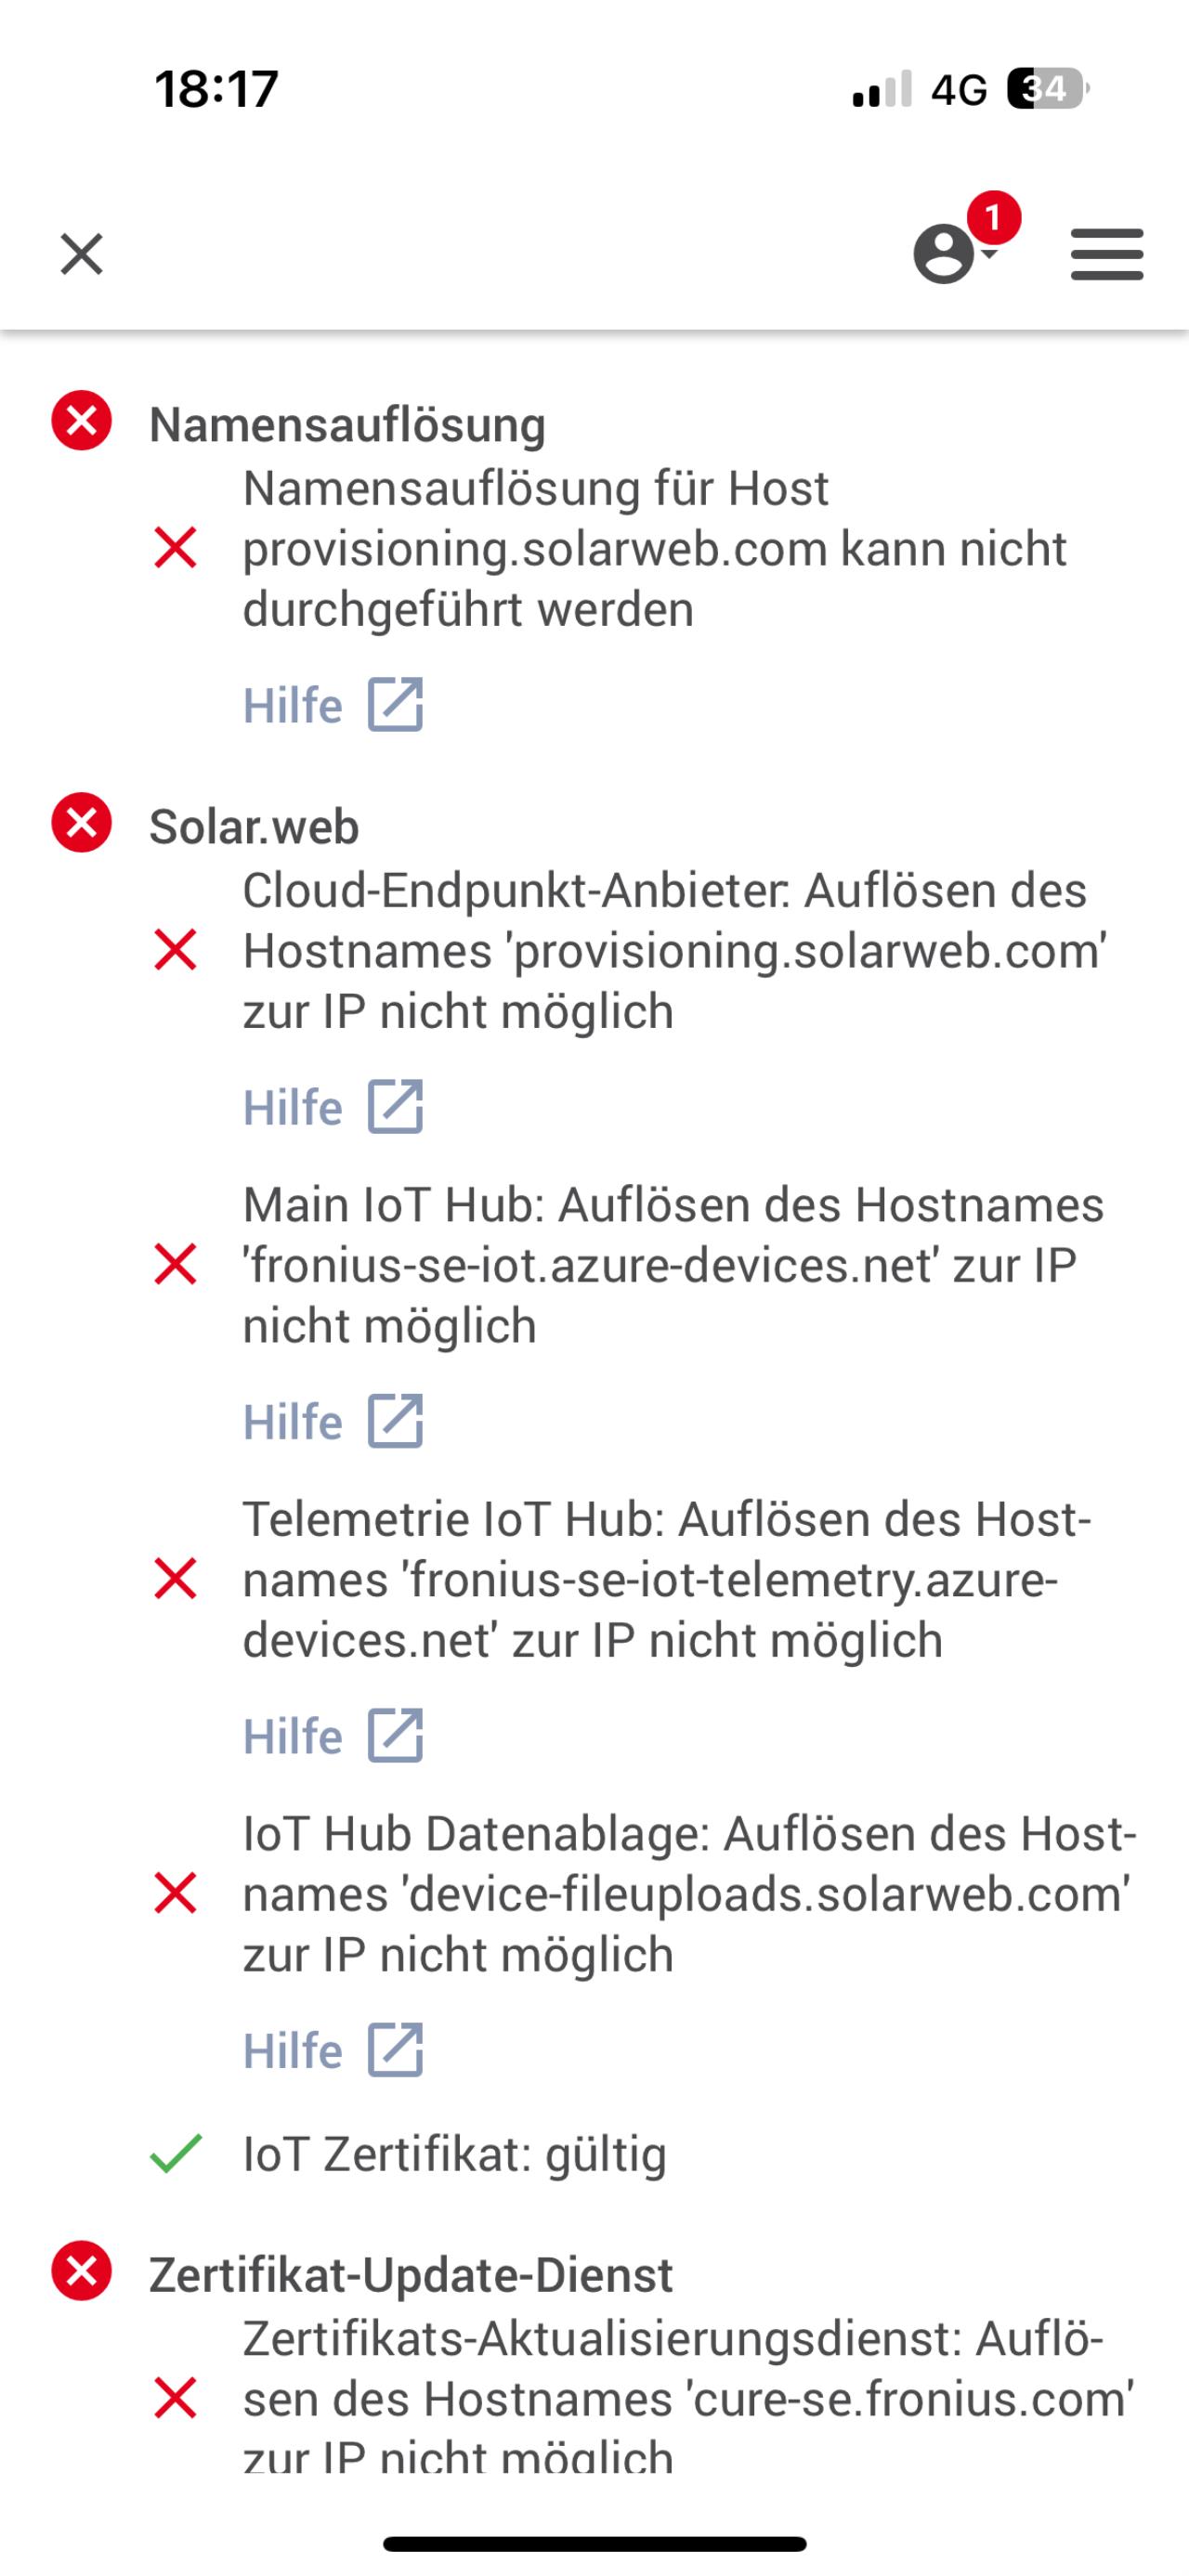Tap red X next to Telemetrie IoT Hub
Screen dimensions: 1189x2576
click(175, 1579)
